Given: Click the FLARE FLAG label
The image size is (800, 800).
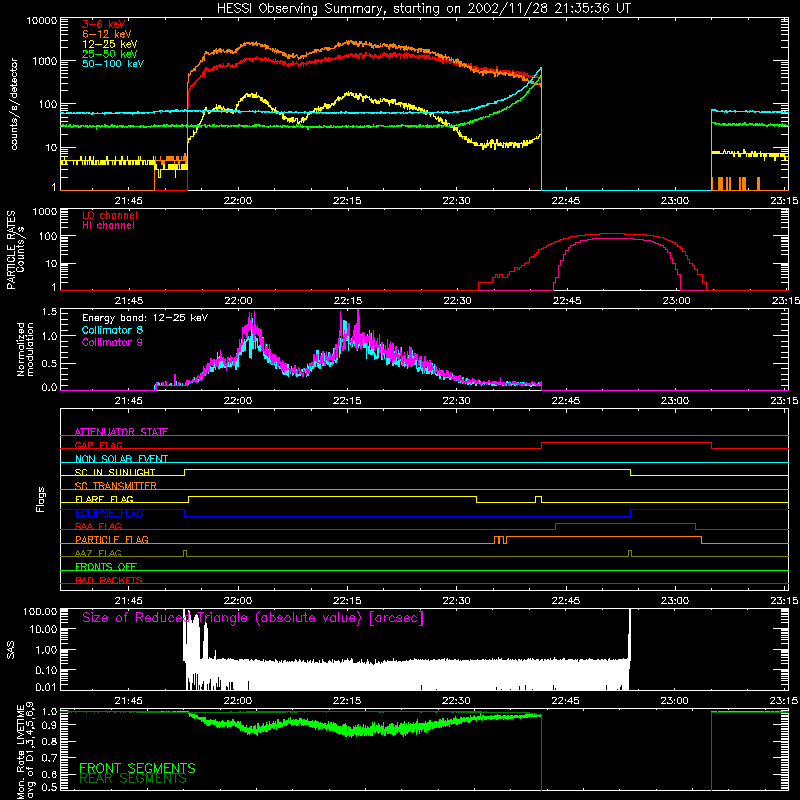Looking at the screenshot, I should 104,499.
